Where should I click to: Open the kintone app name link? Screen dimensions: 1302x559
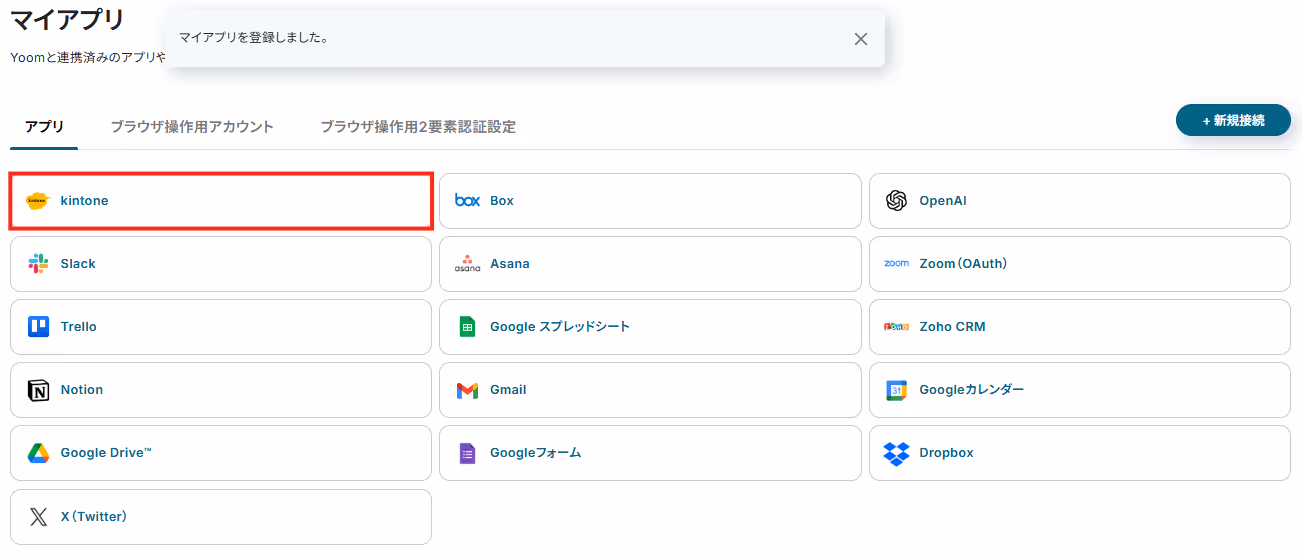pyautogui.click(x=84, y=201)
